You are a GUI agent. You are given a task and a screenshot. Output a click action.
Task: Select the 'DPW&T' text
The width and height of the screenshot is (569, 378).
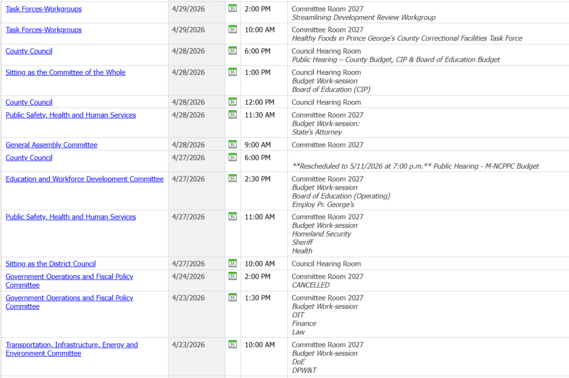(304, 370)
